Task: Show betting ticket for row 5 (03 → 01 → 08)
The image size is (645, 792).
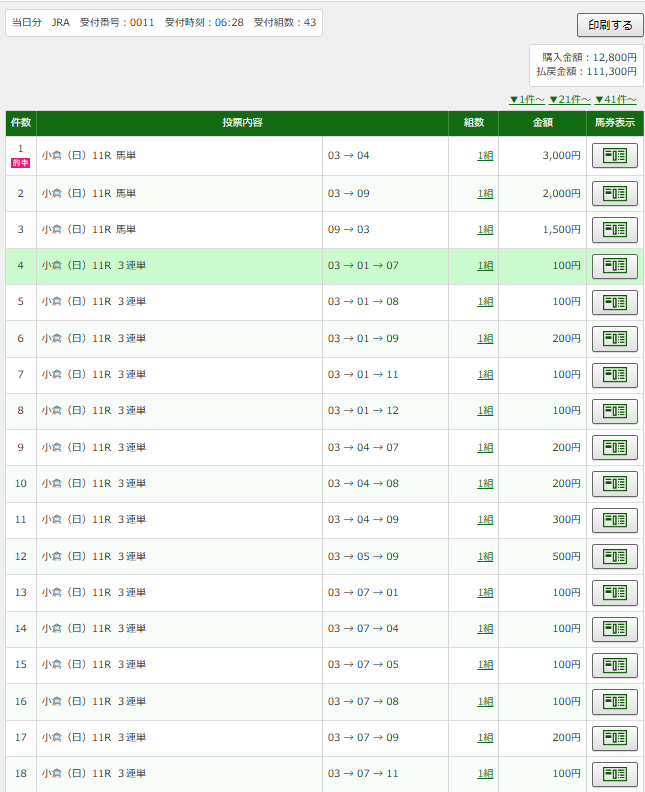Action: 615,302
